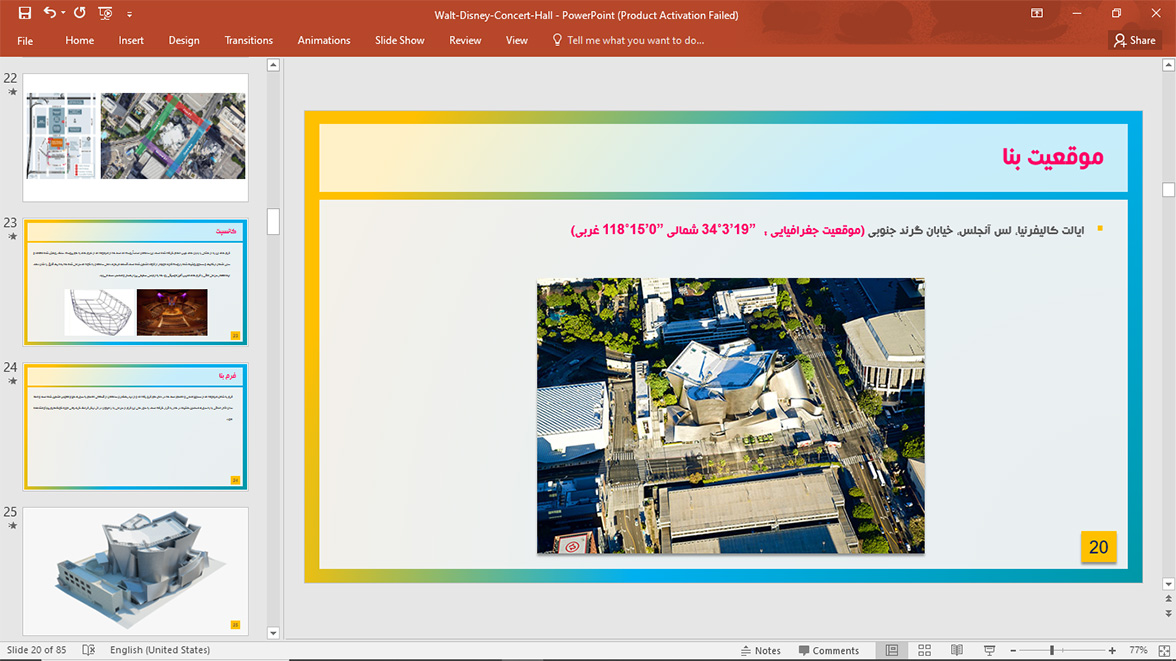The image size is (1176, 661).
Task: Start slideshow from beginning icon in Quick Access
Action: [105, 13]
